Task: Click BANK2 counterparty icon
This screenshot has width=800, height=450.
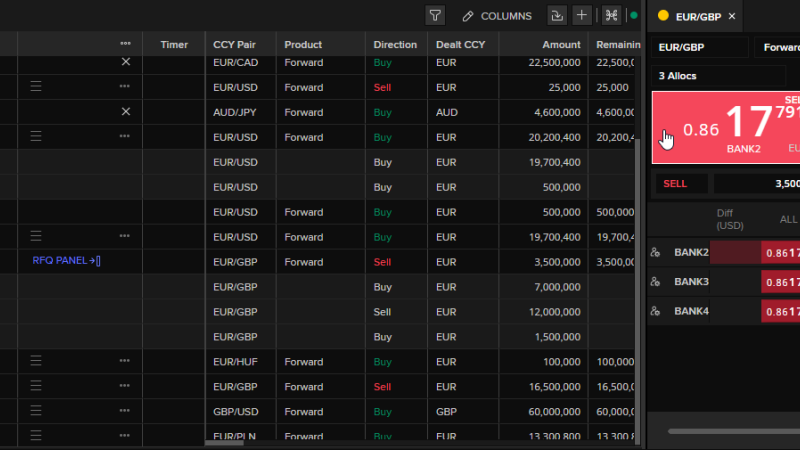Action: [656, 253]
